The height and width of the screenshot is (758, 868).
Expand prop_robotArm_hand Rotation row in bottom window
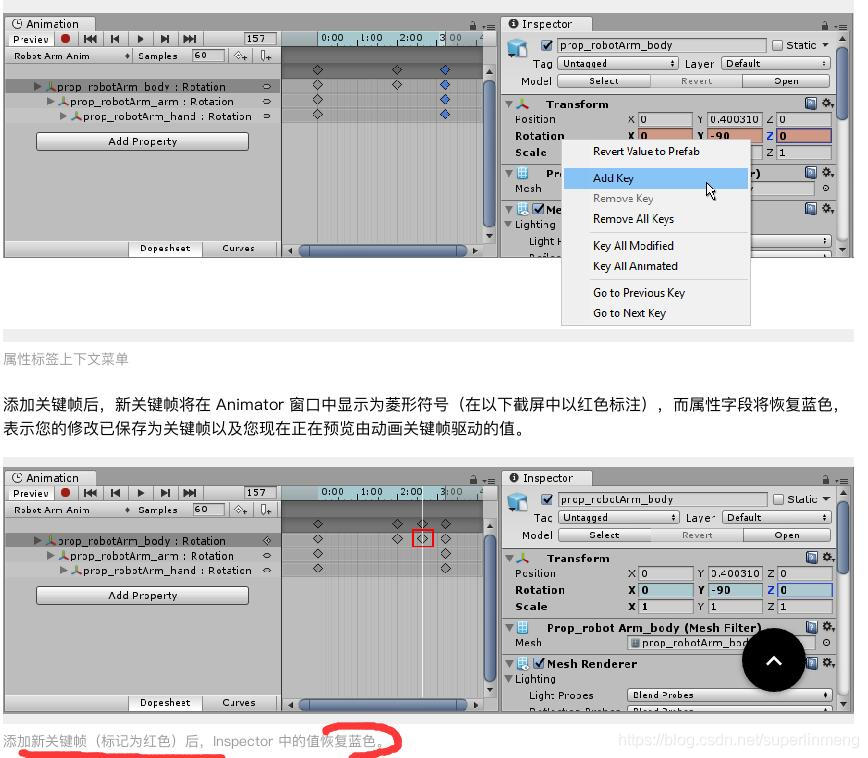[63, 570]
